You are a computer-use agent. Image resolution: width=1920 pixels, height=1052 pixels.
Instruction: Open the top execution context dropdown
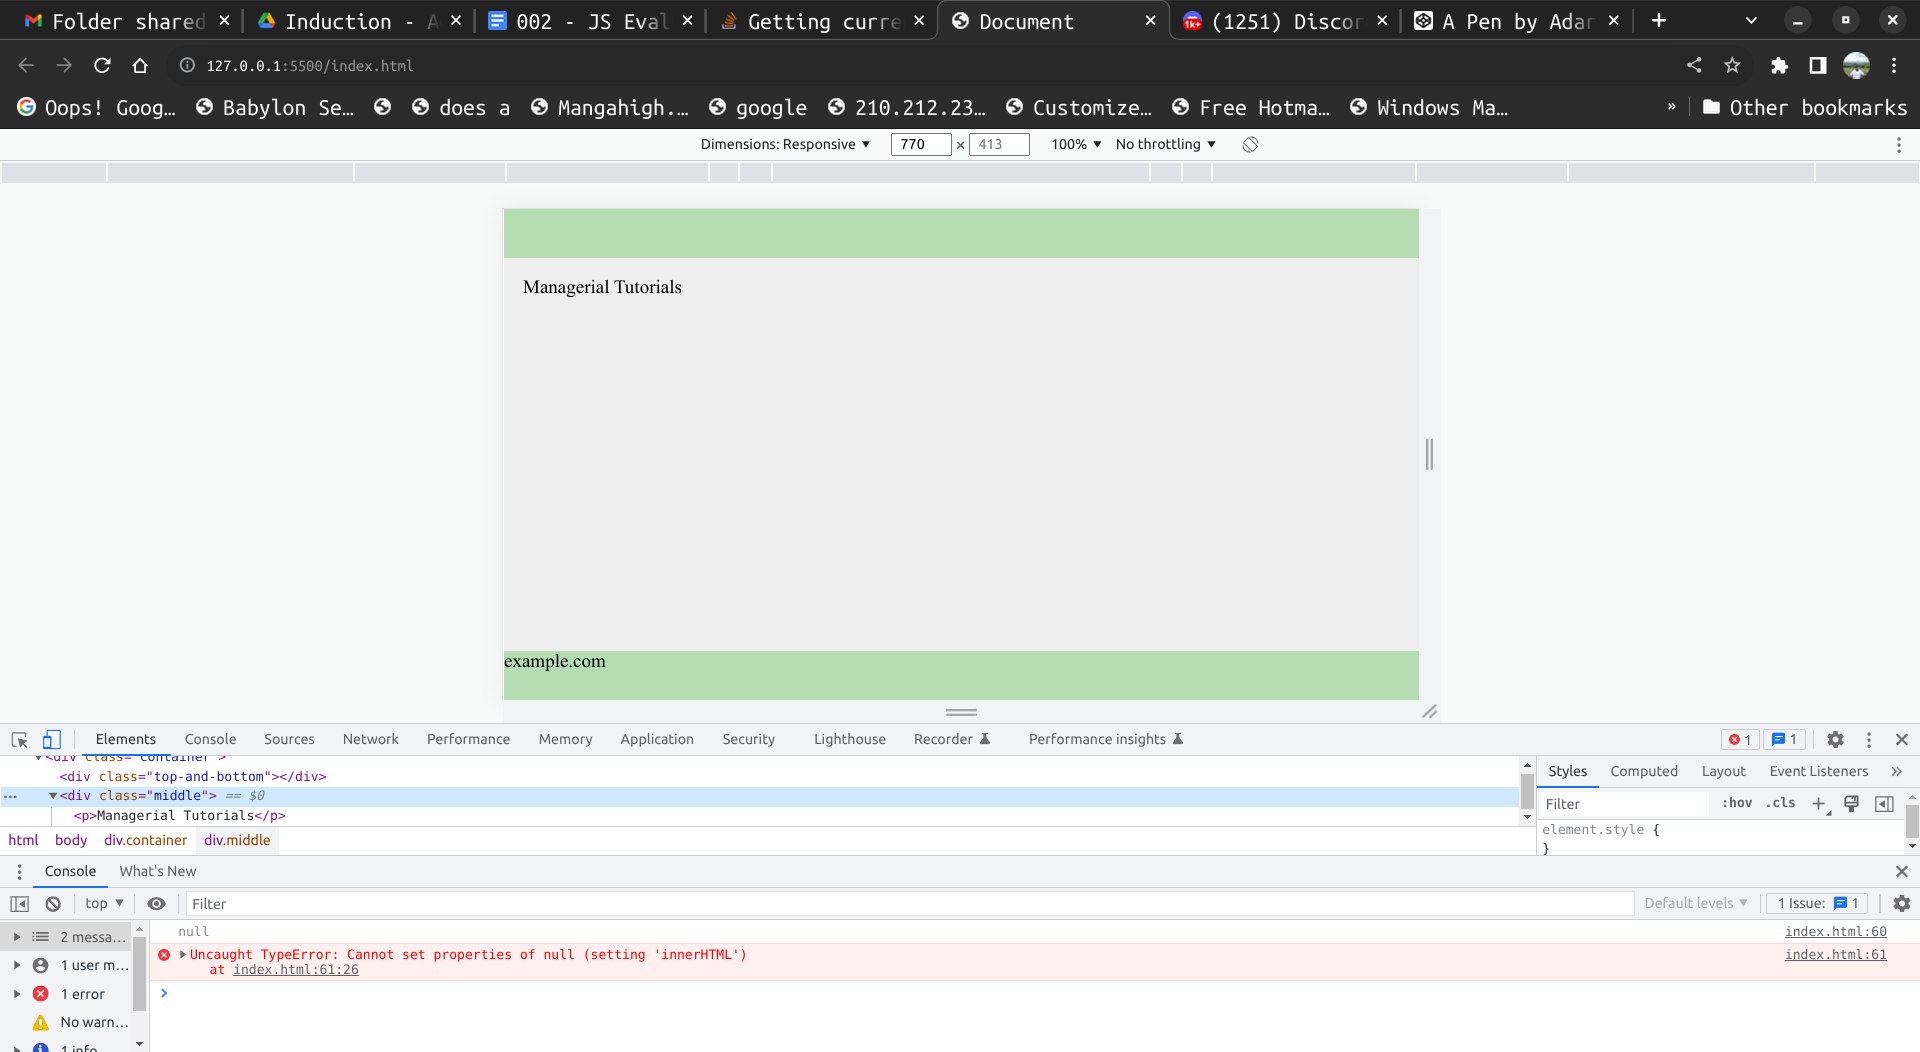[x=103, y=903]
